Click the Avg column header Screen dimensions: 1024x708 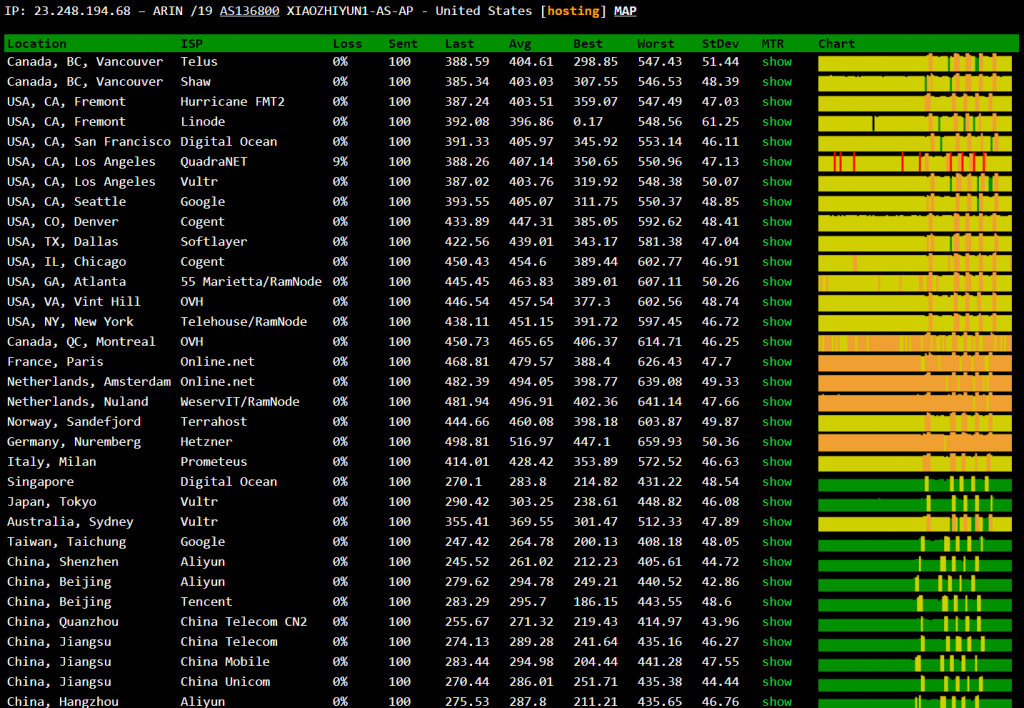(520, 44)
